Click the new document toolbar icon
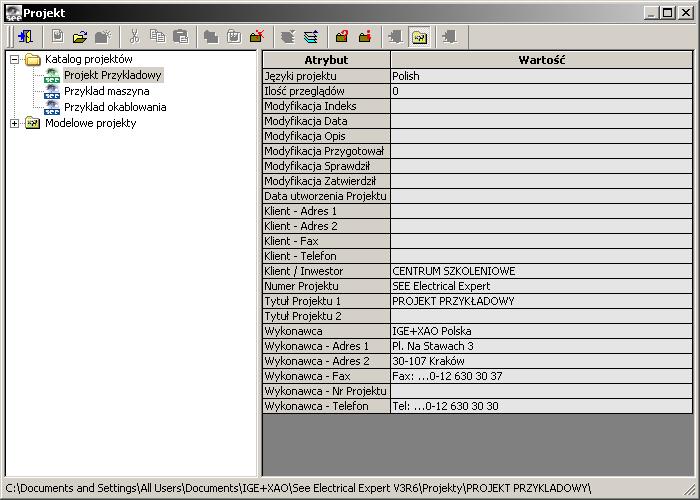This screenshot has height=500, width=700. coord(57,37)
